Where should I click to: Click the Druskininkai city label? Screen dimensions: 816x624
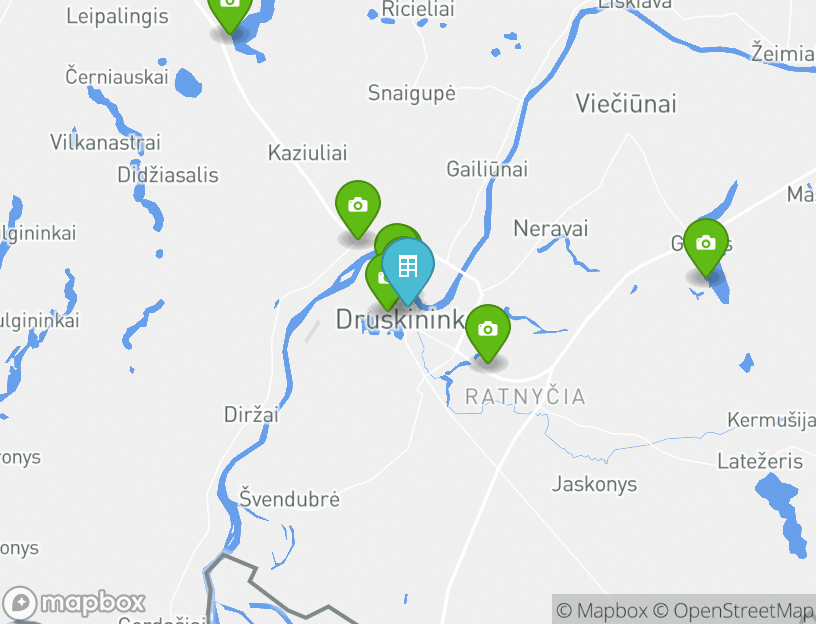(x=400, y=320)
